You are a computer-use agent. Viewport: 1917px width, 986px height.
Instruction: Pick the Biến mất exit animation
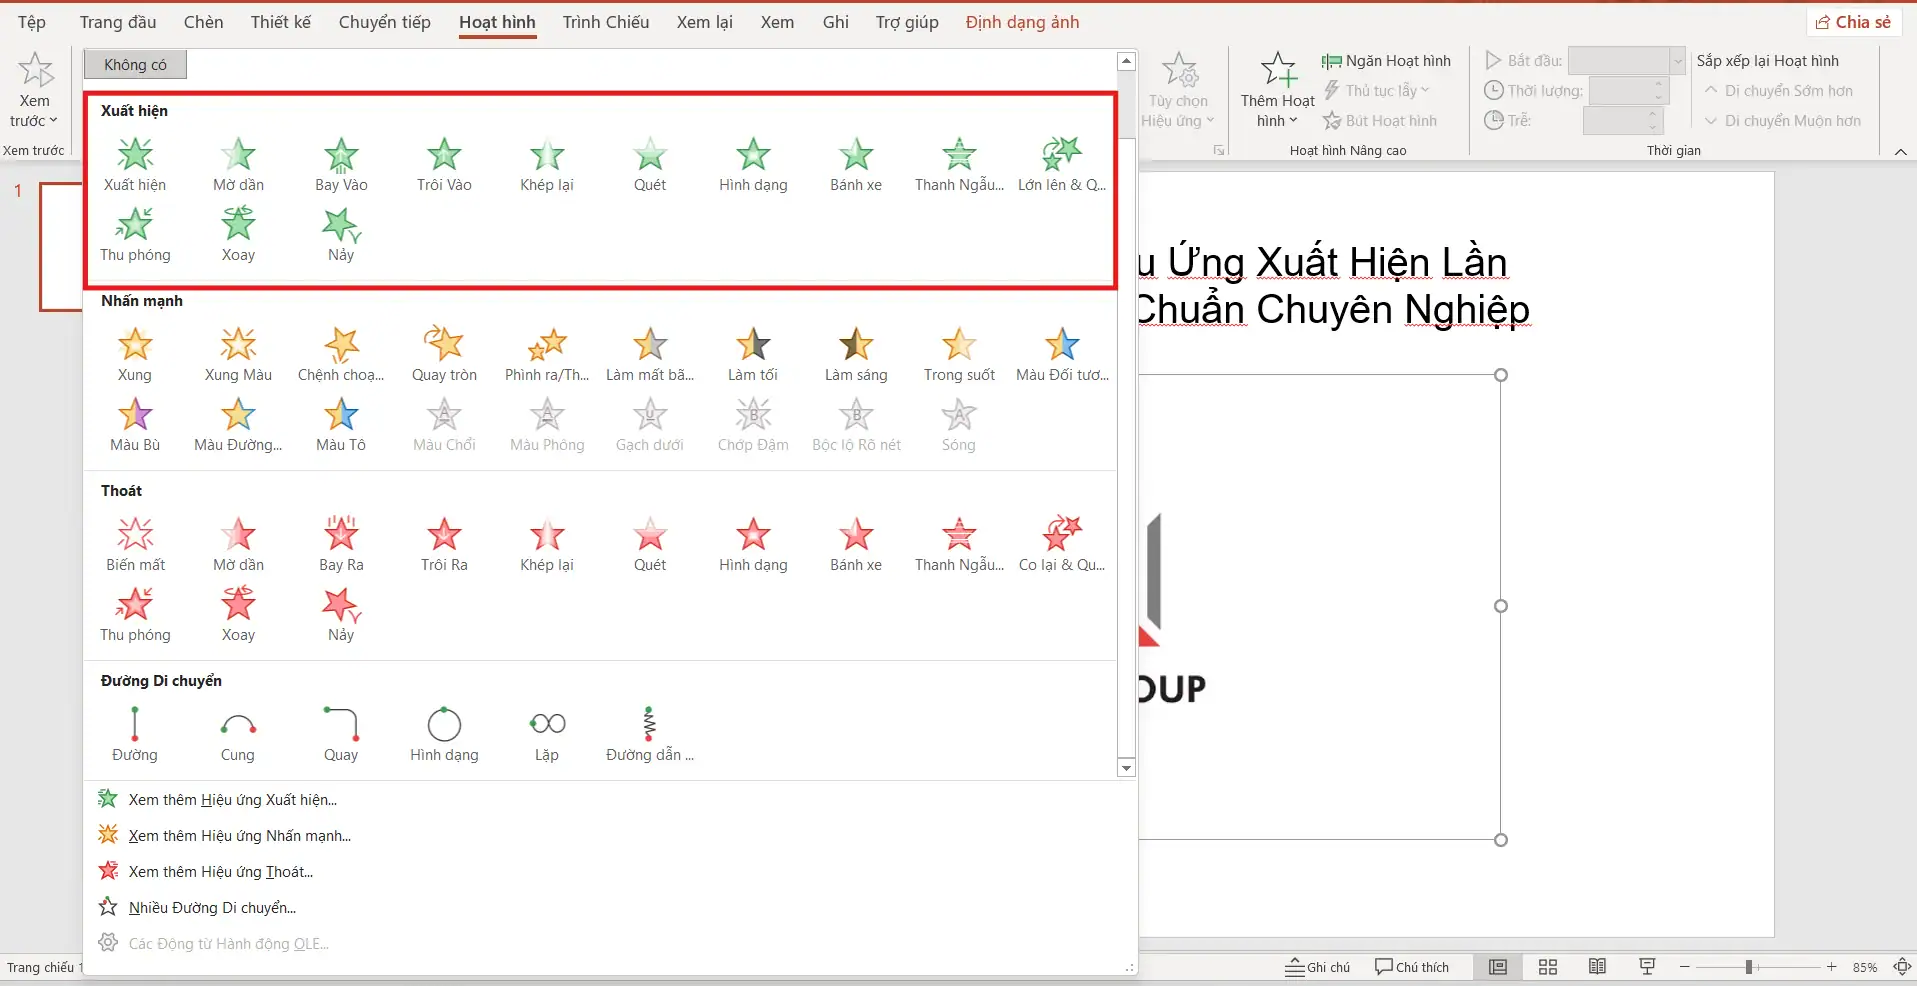[135, 545]
